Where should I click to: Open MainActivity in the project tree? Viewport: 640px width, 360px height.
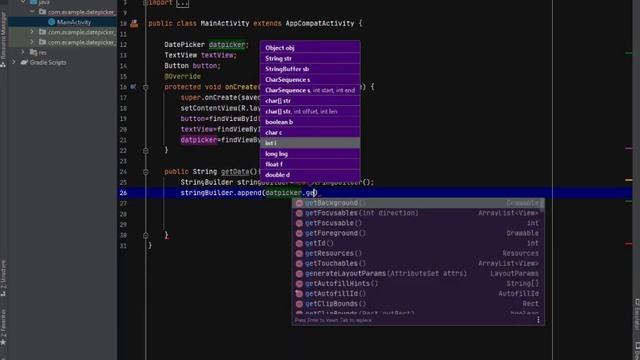[73, 22]
